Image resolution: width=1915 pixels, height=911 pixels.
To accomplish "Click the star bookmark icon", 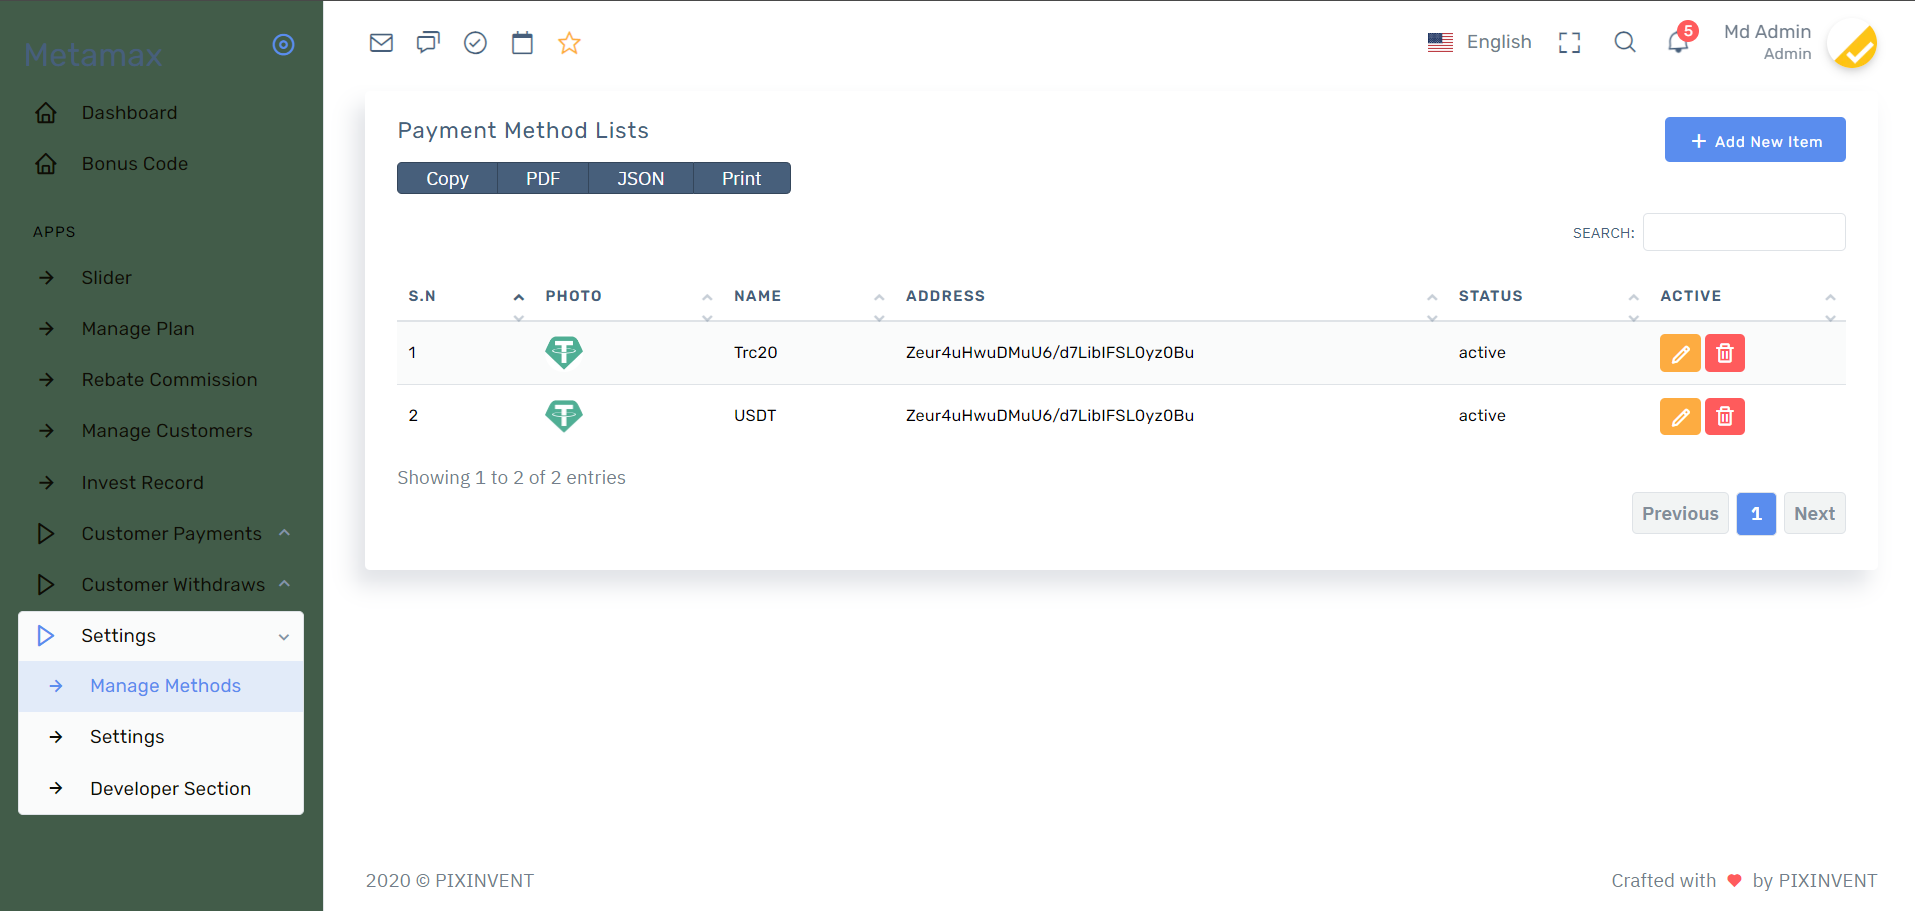I will 569,42.
